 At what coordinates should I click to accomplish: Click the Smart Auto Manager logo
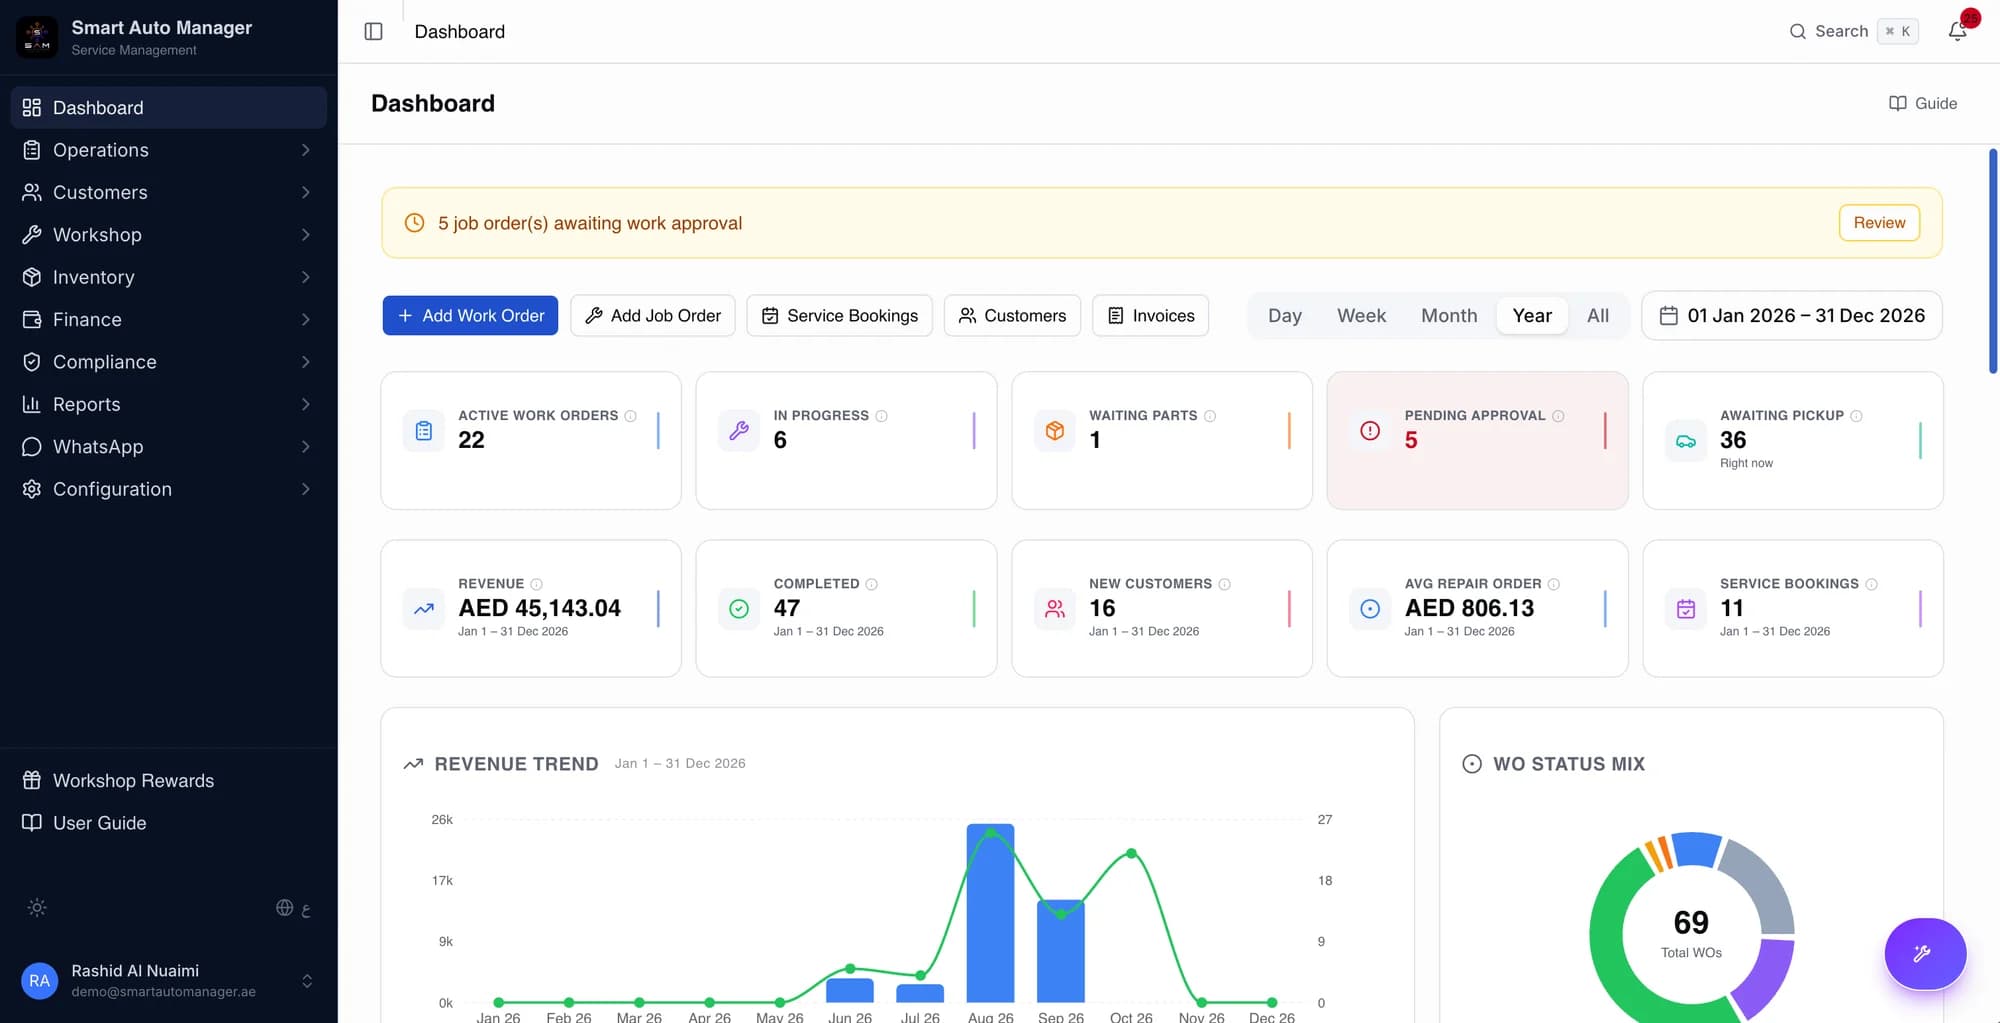[37, 37]
